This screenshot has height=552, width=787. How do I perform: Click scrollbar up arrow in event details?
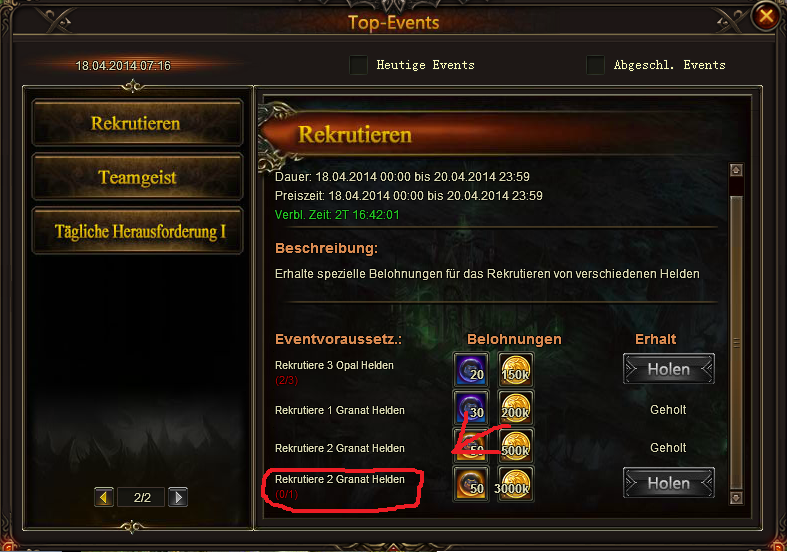pos(736,170)
